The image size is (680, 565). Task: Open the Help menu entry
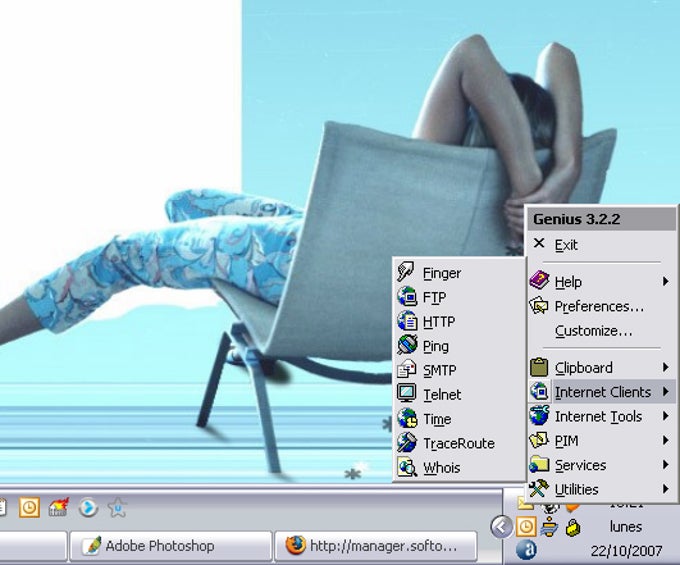click(x=601, y=282)
